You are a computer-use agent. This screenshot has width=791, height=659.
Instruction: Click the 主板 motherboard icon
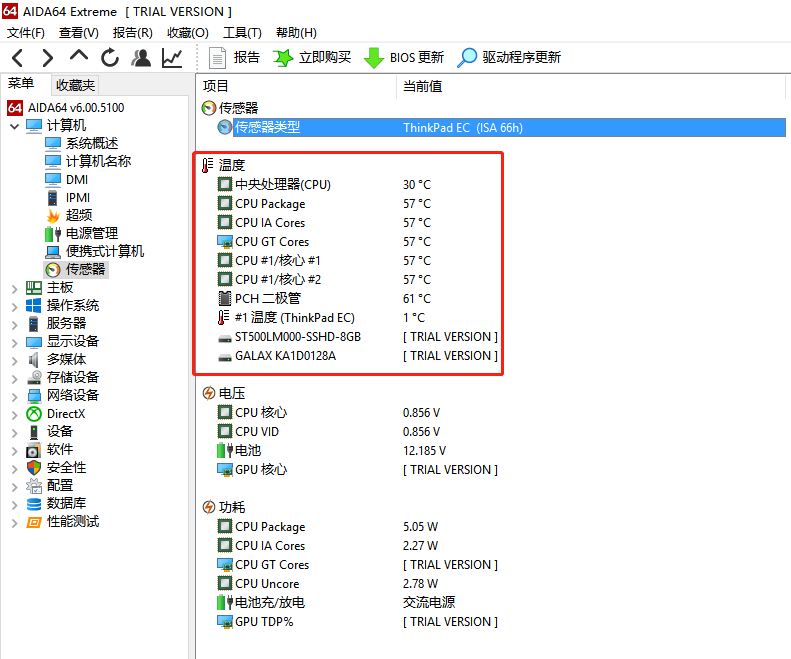click(x=34, y=288)
